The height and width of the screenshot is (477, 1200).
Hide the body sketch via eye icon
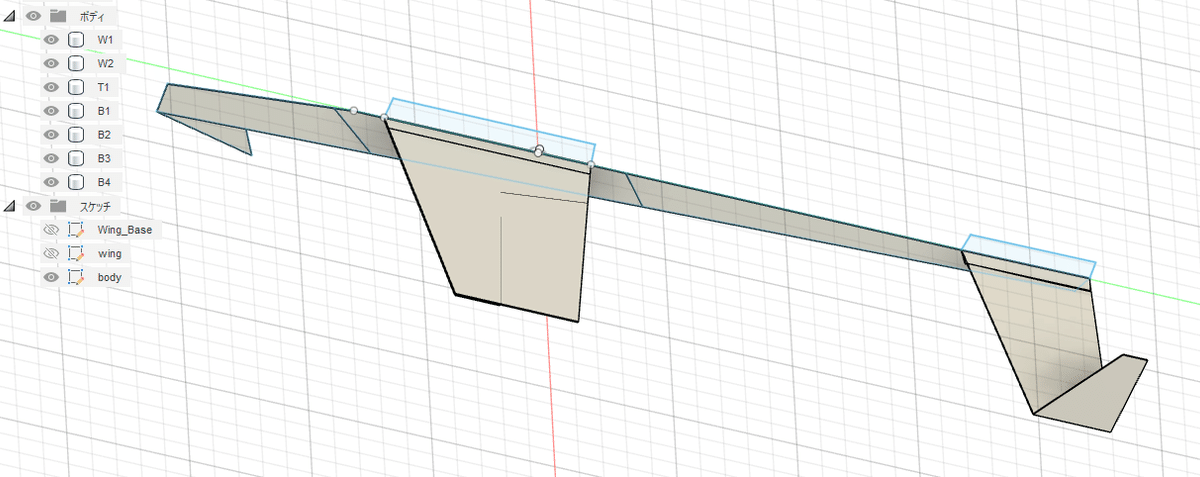click(52, 277)
